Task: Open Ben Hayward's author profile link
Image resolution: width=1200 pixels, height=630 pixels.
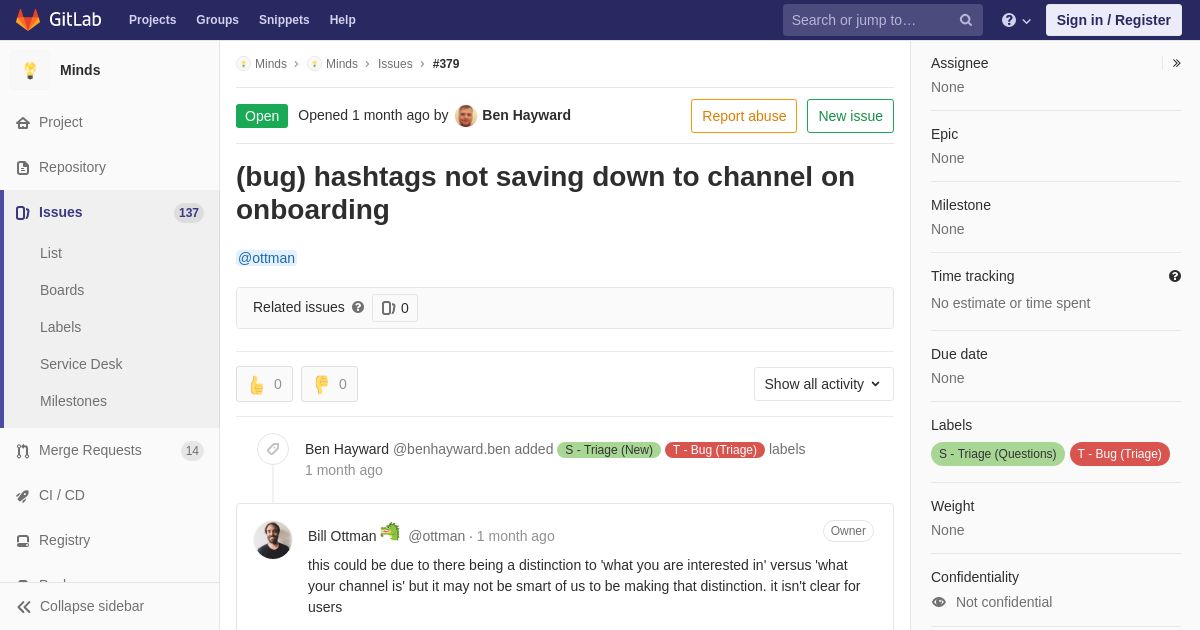Action: [526, 115]
